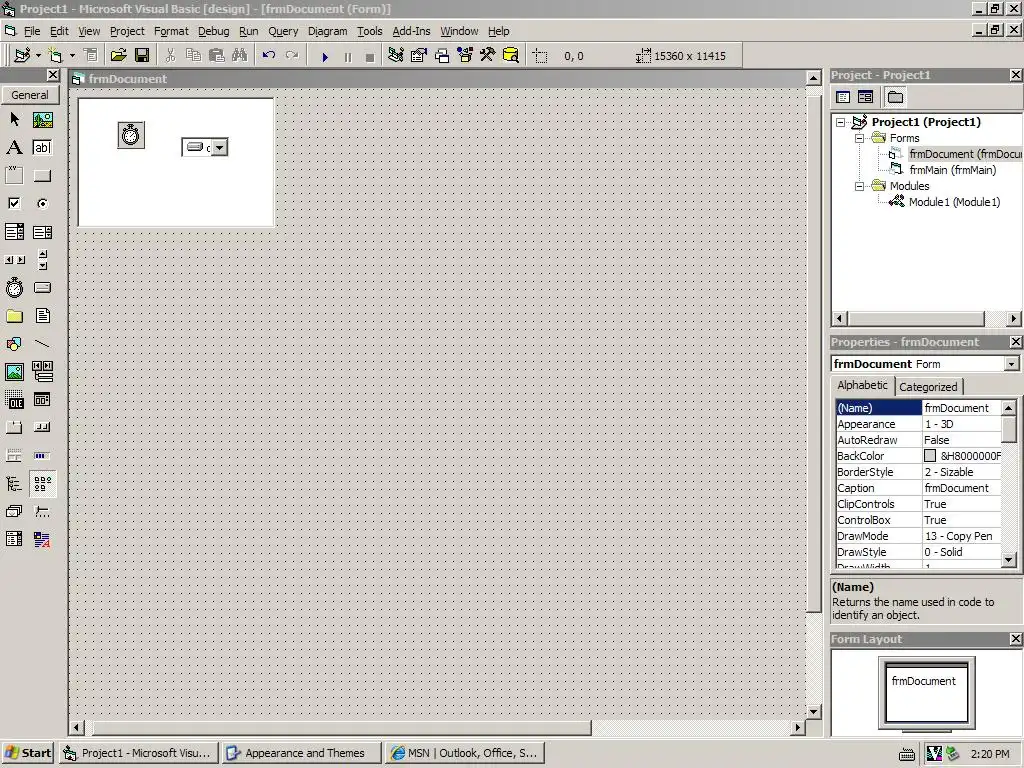Image resolution: width=1024 pixels, height=768 pixels.
Task: Select the Timer tool in toolbox
Action: coord(14,287)
